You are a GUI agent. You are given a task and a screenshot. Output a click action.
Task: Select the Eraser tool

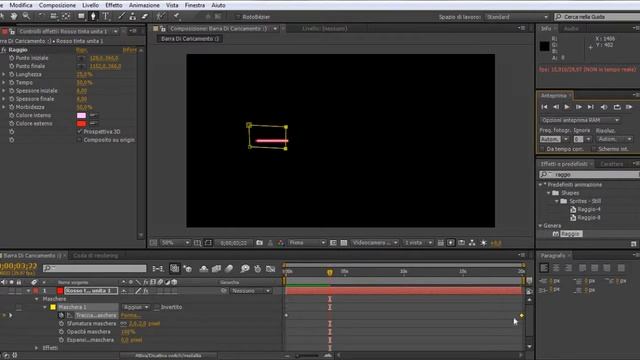click(144, 16)
